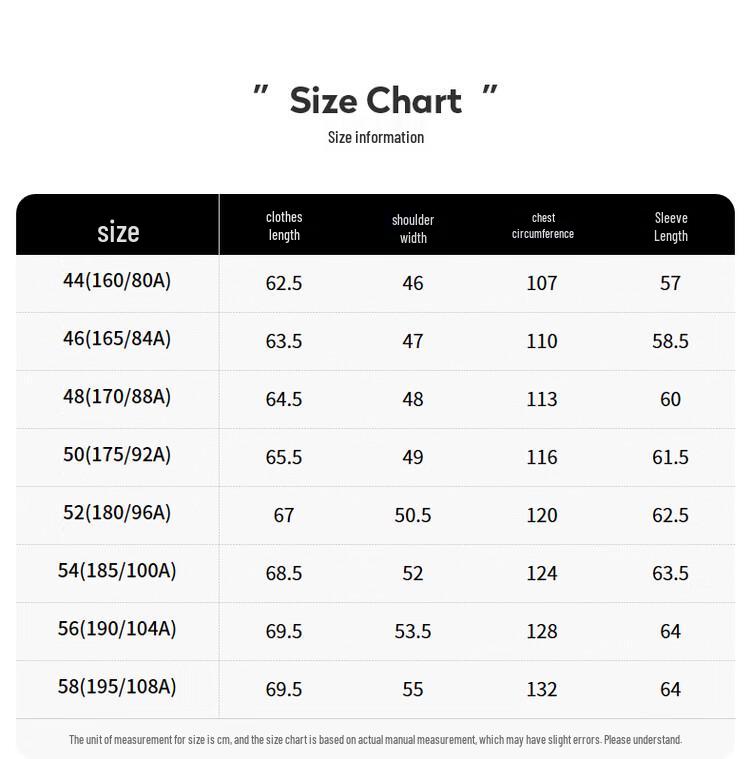Click the measurement unit disclaimer text
The image size is (750, 759).
pos(375,740)
